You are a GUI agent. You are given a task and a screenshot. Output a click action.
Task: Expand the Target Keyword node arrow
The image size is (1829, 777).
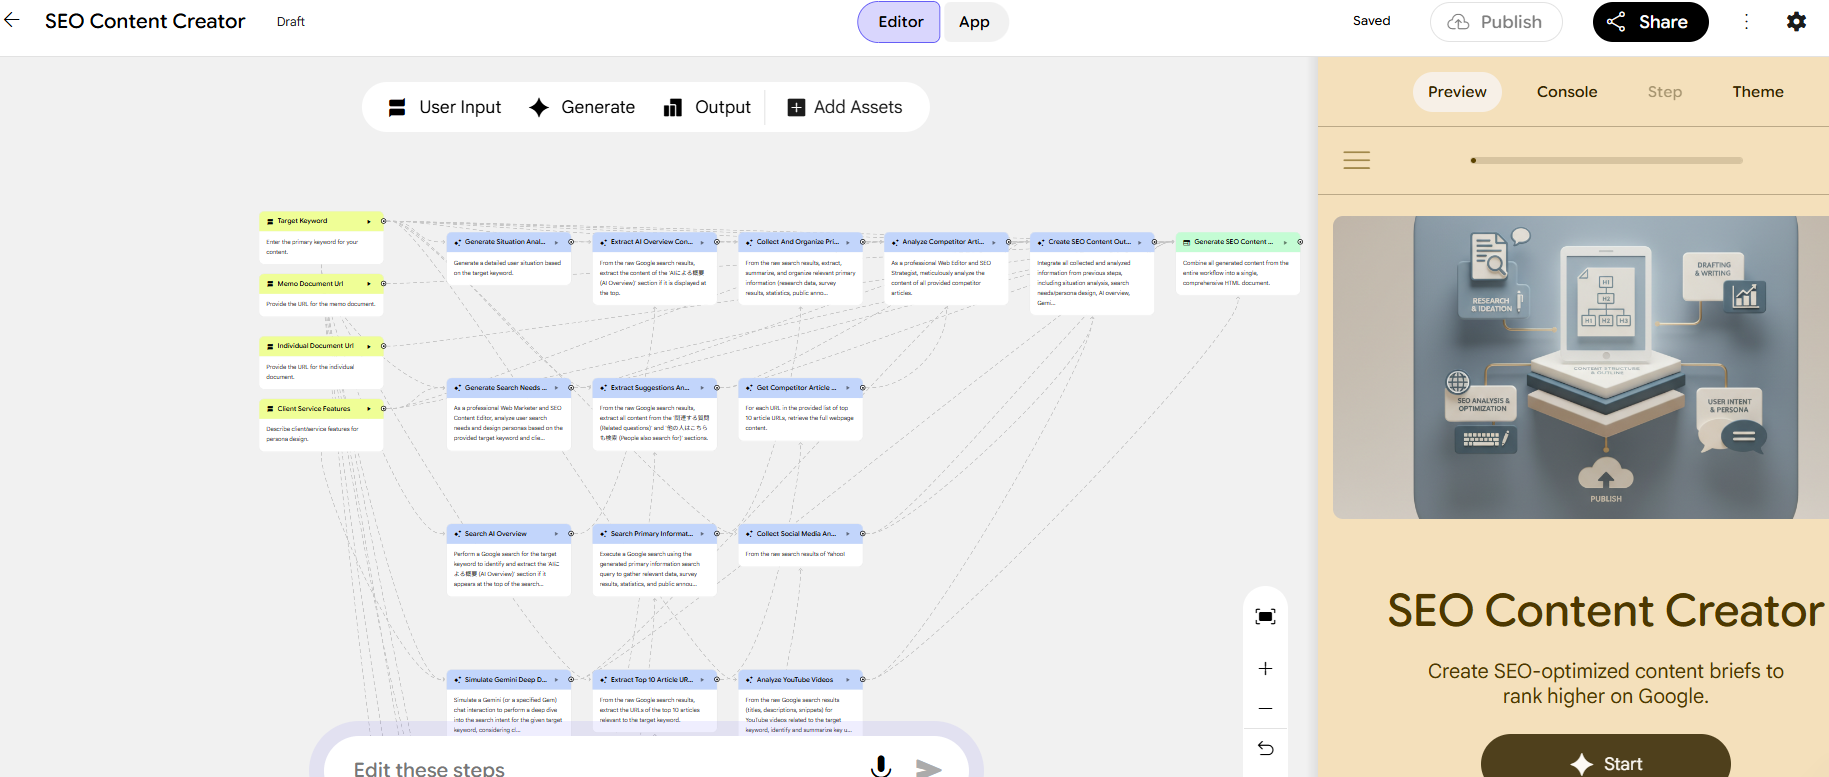click(x=369, y=221)
